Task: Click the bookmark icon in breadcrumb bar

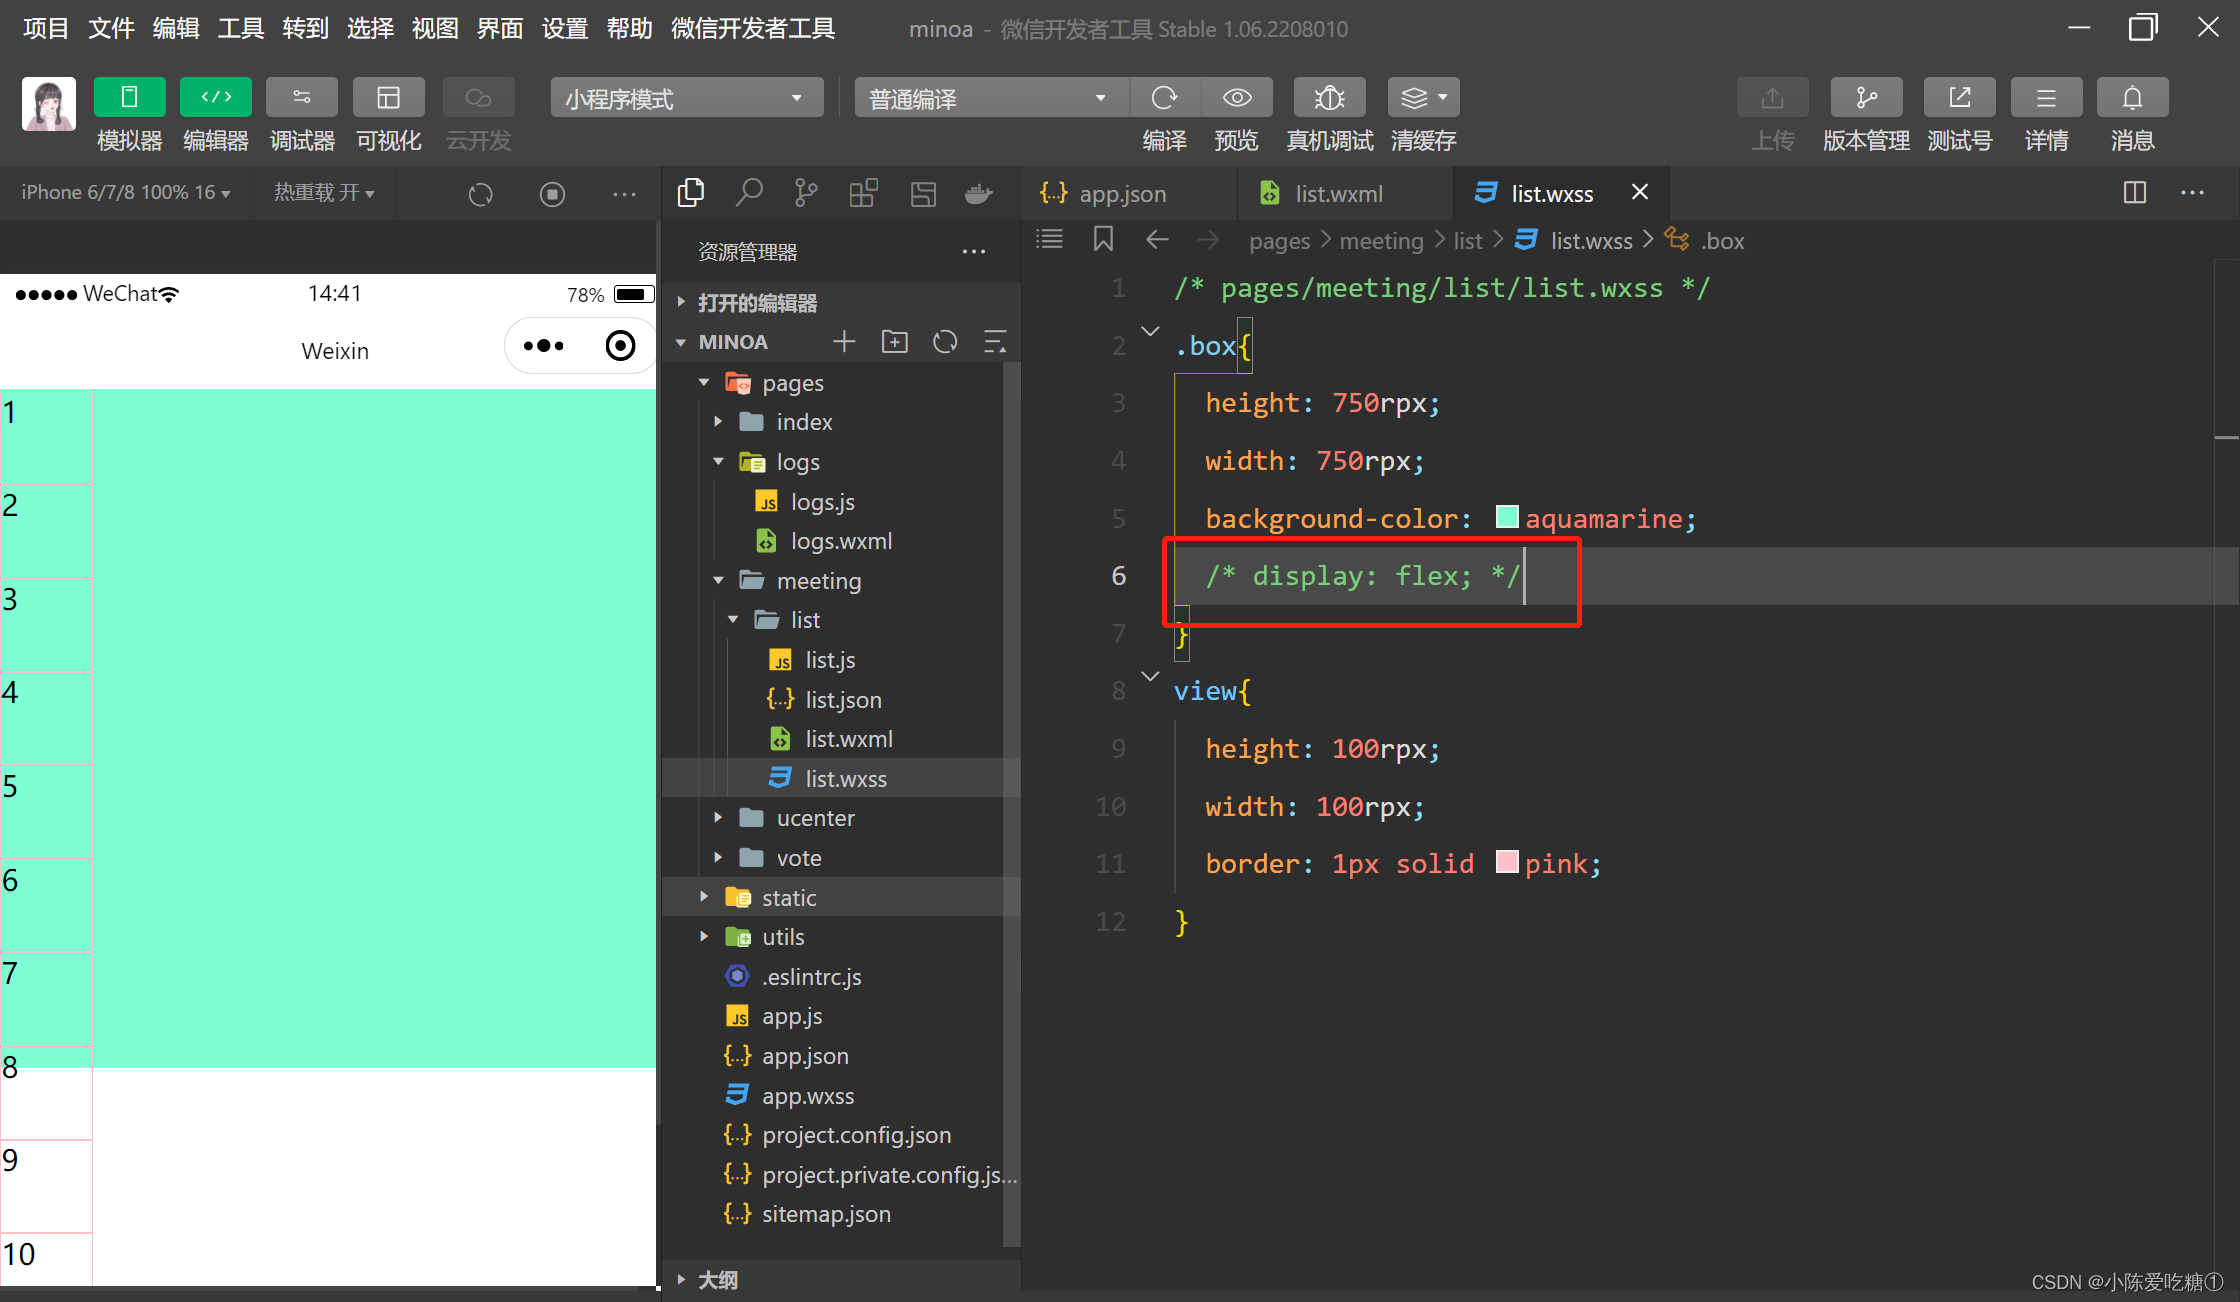Action: (x=1103, y=240)
